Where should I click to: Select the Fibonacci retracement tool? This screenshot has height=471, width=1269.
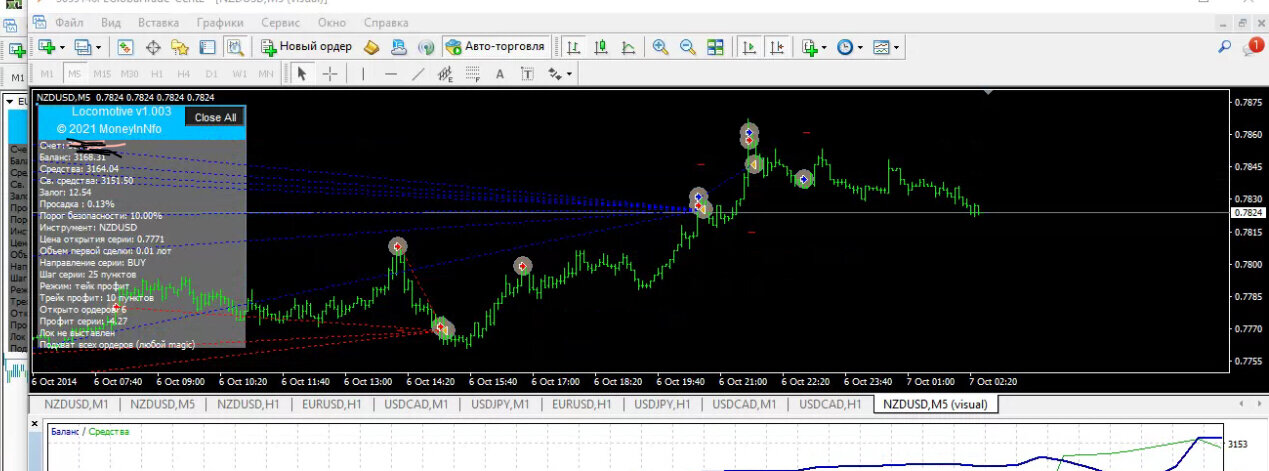tap(473, 74)
